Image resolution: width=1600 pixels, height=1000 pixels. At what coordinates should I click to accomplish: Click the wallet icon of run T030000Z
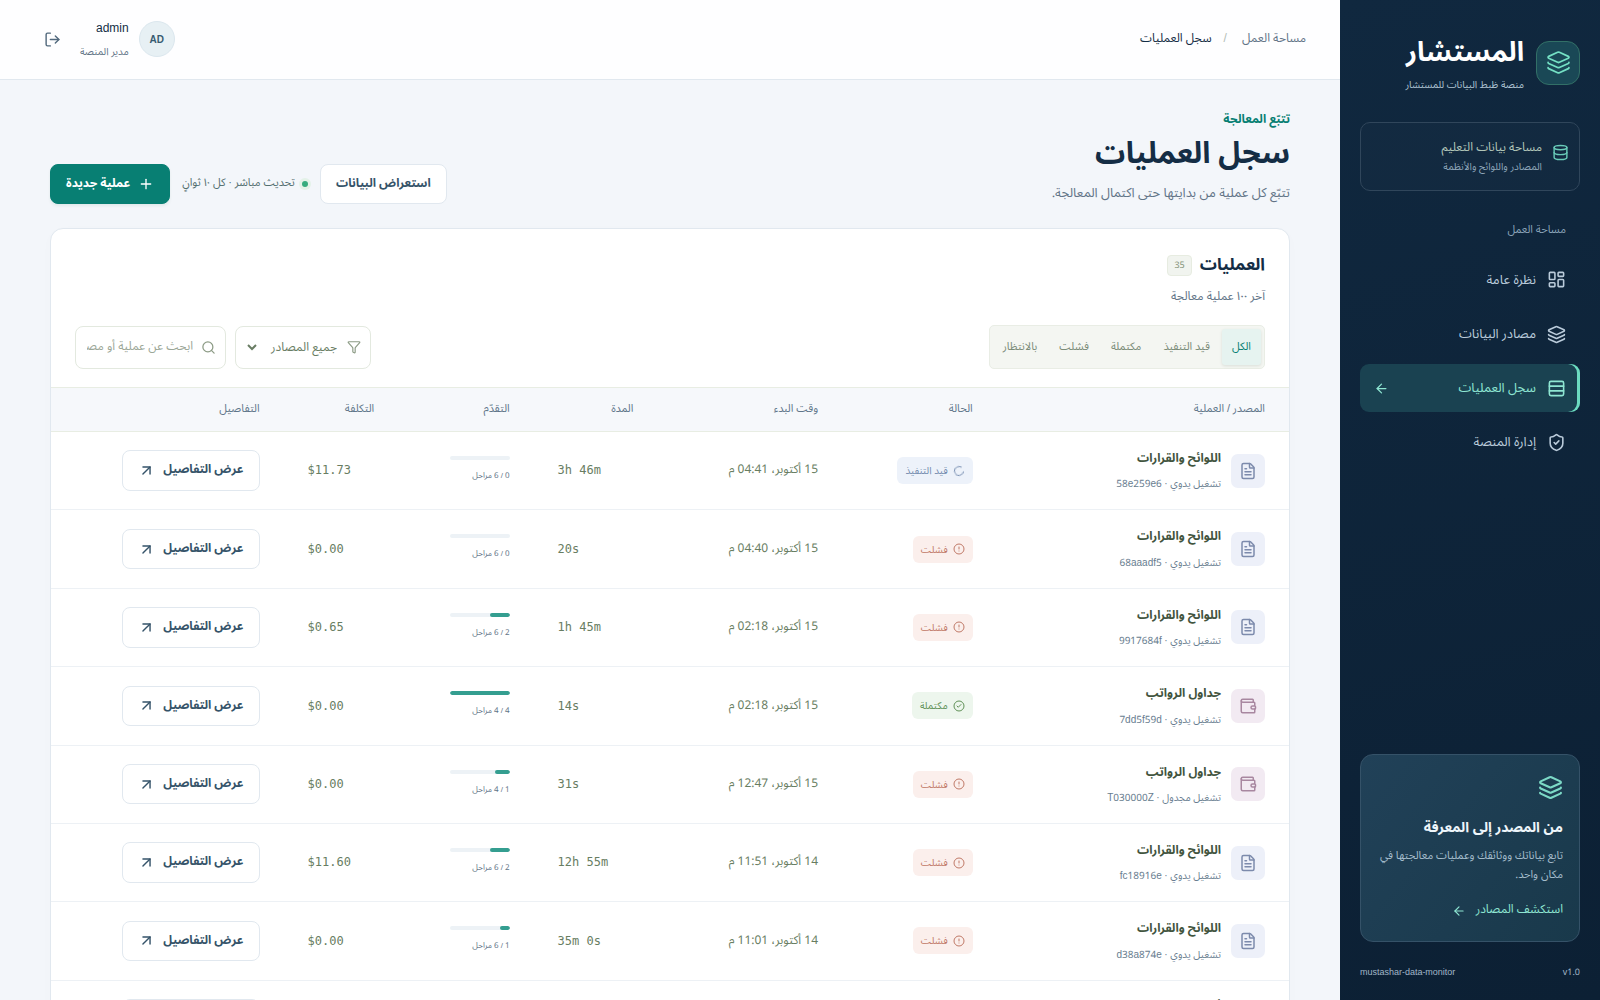tap(1248, 784)
